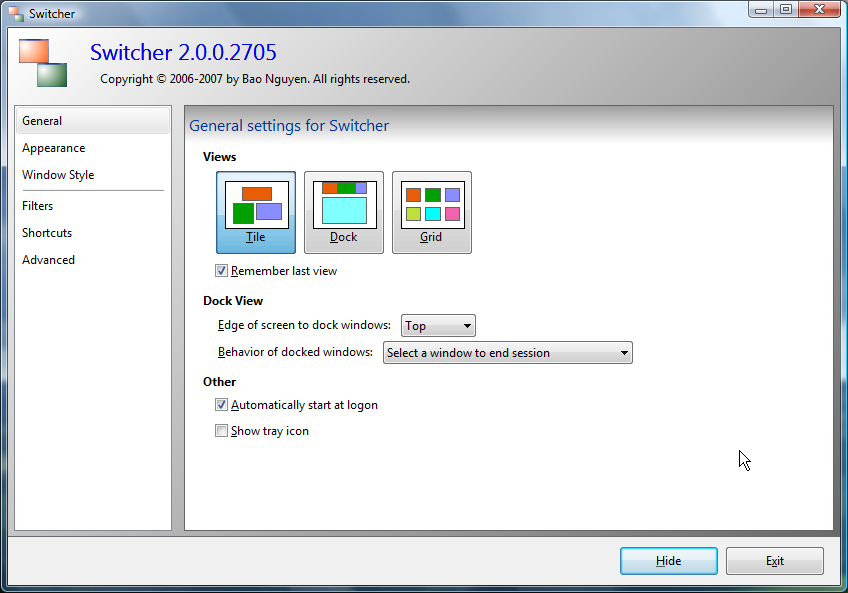Open Advanced settings page
The height and width of the screenshot is (593, 848).
click(93, 260)
